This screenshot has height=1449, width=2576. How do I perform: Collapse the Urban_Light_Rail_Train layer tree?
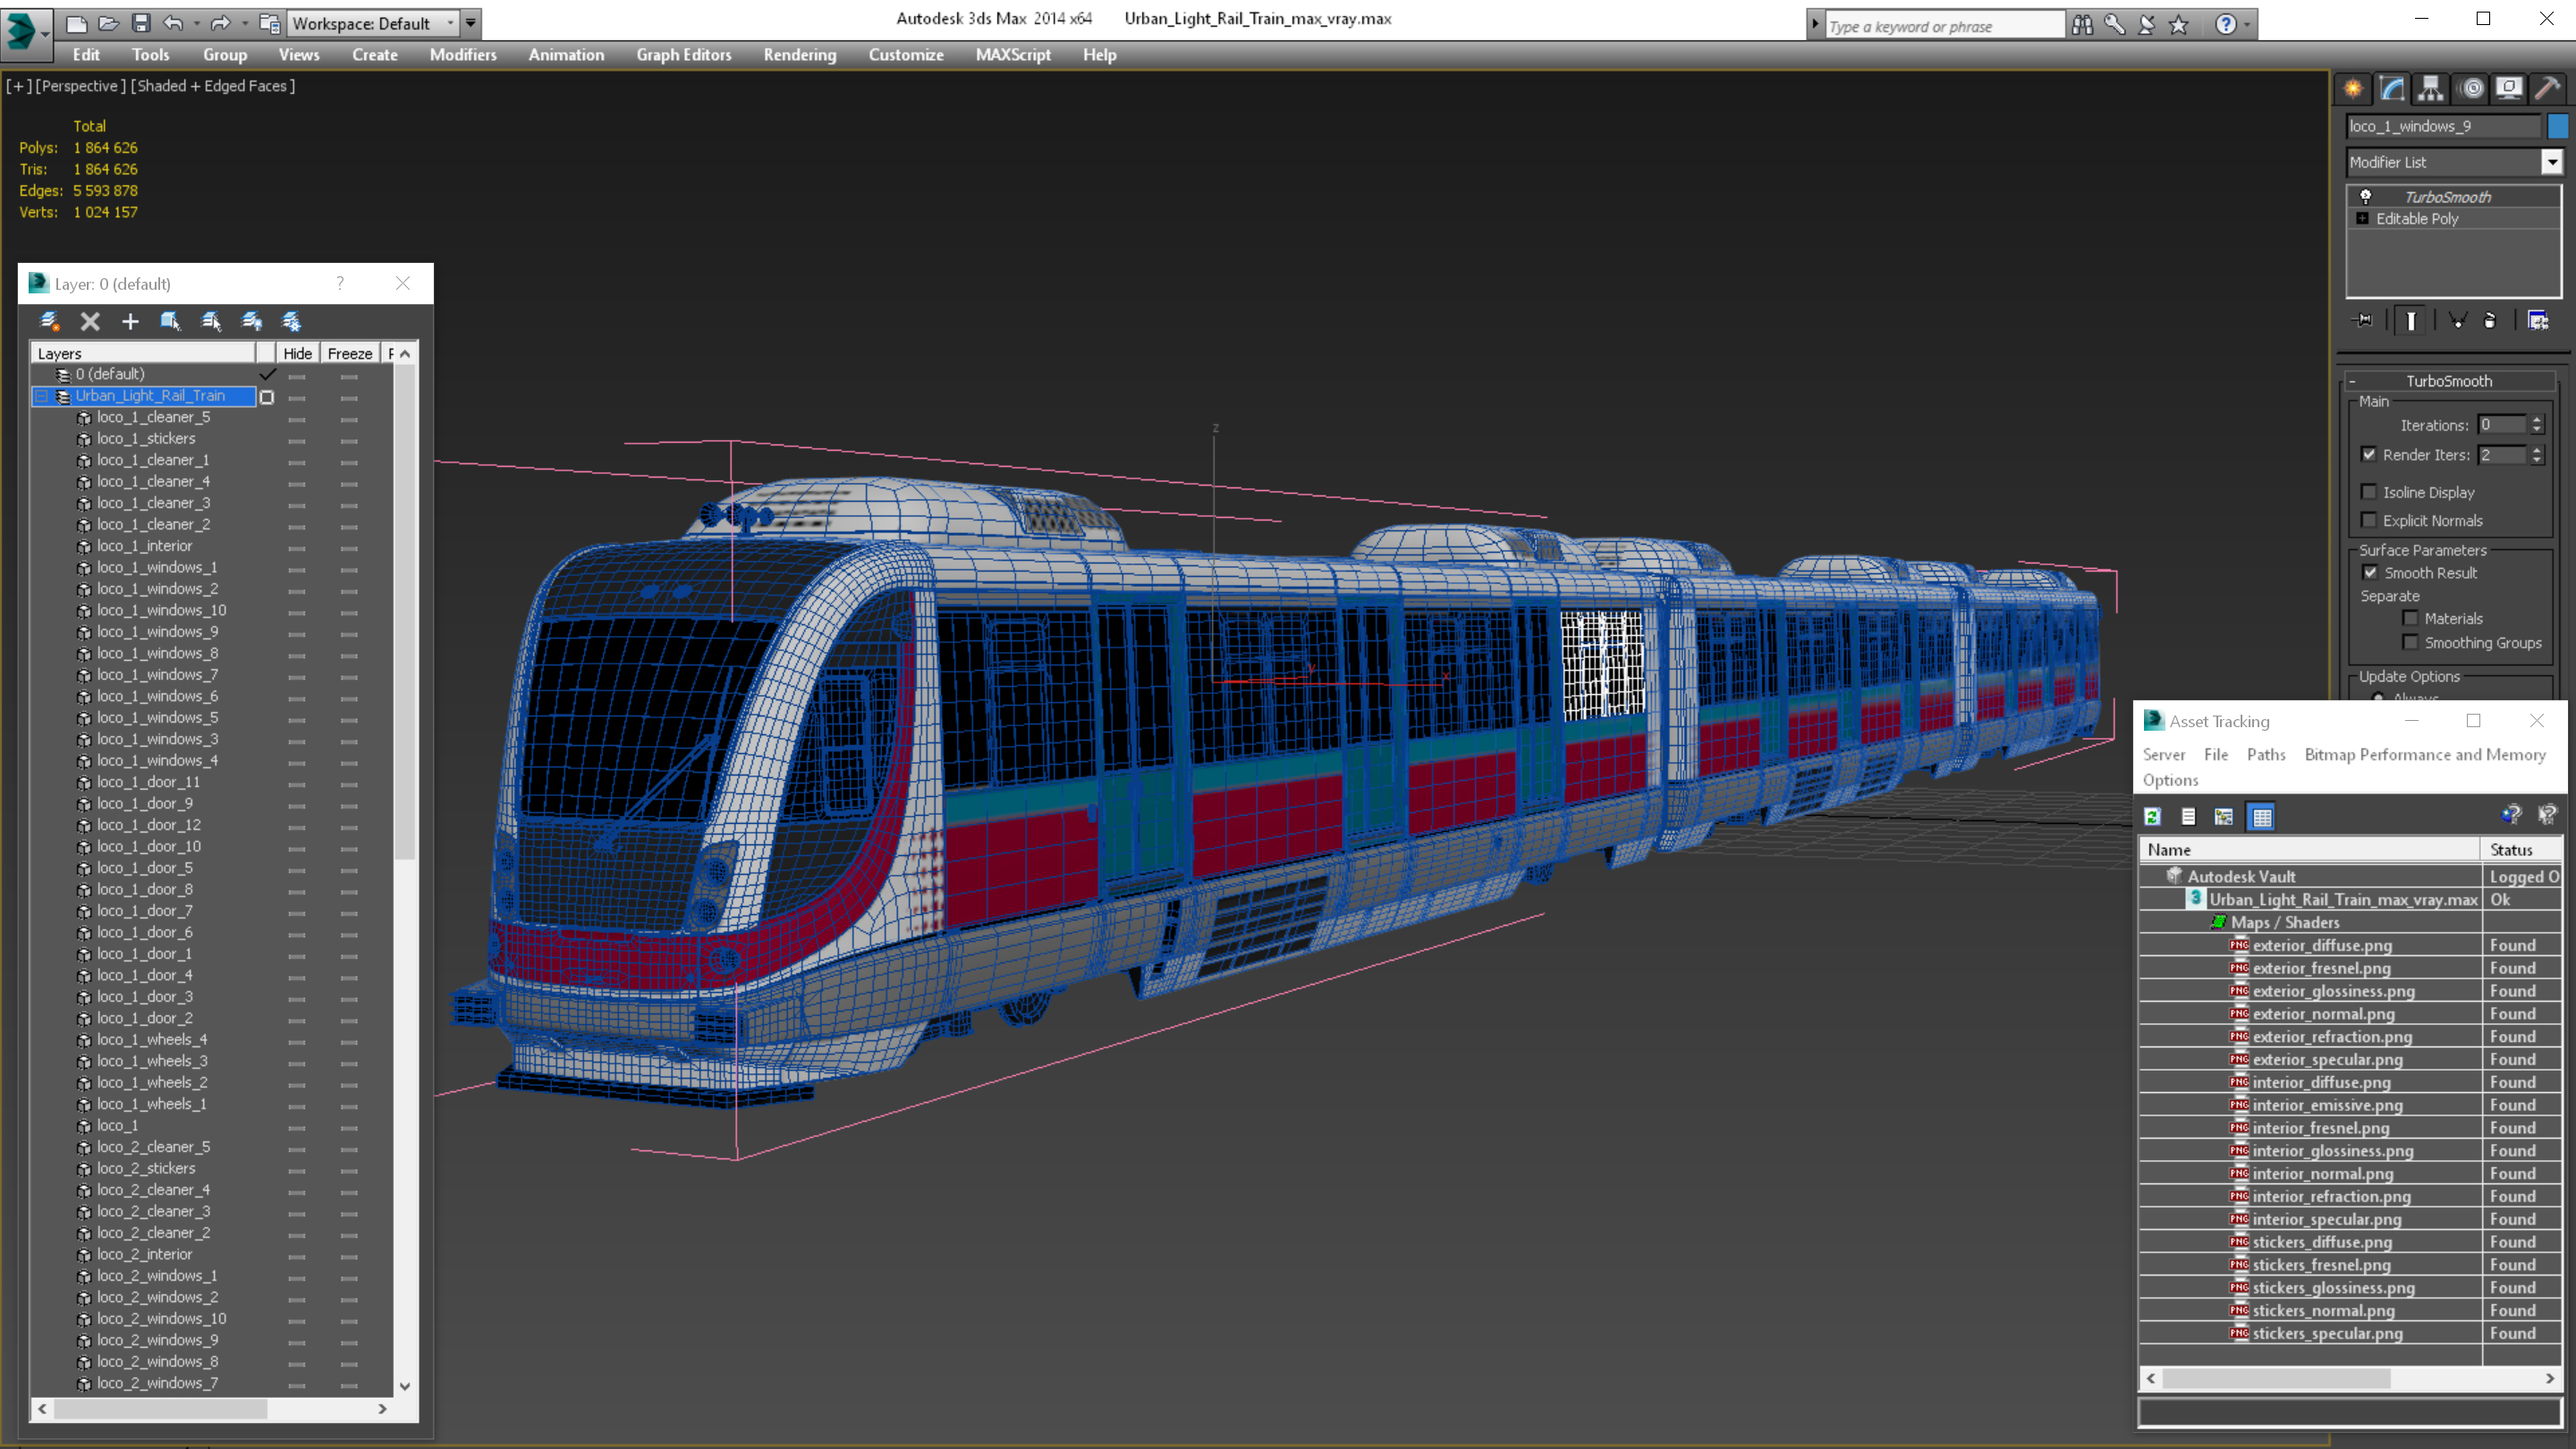pyautogui.click(x=42, y=396)
